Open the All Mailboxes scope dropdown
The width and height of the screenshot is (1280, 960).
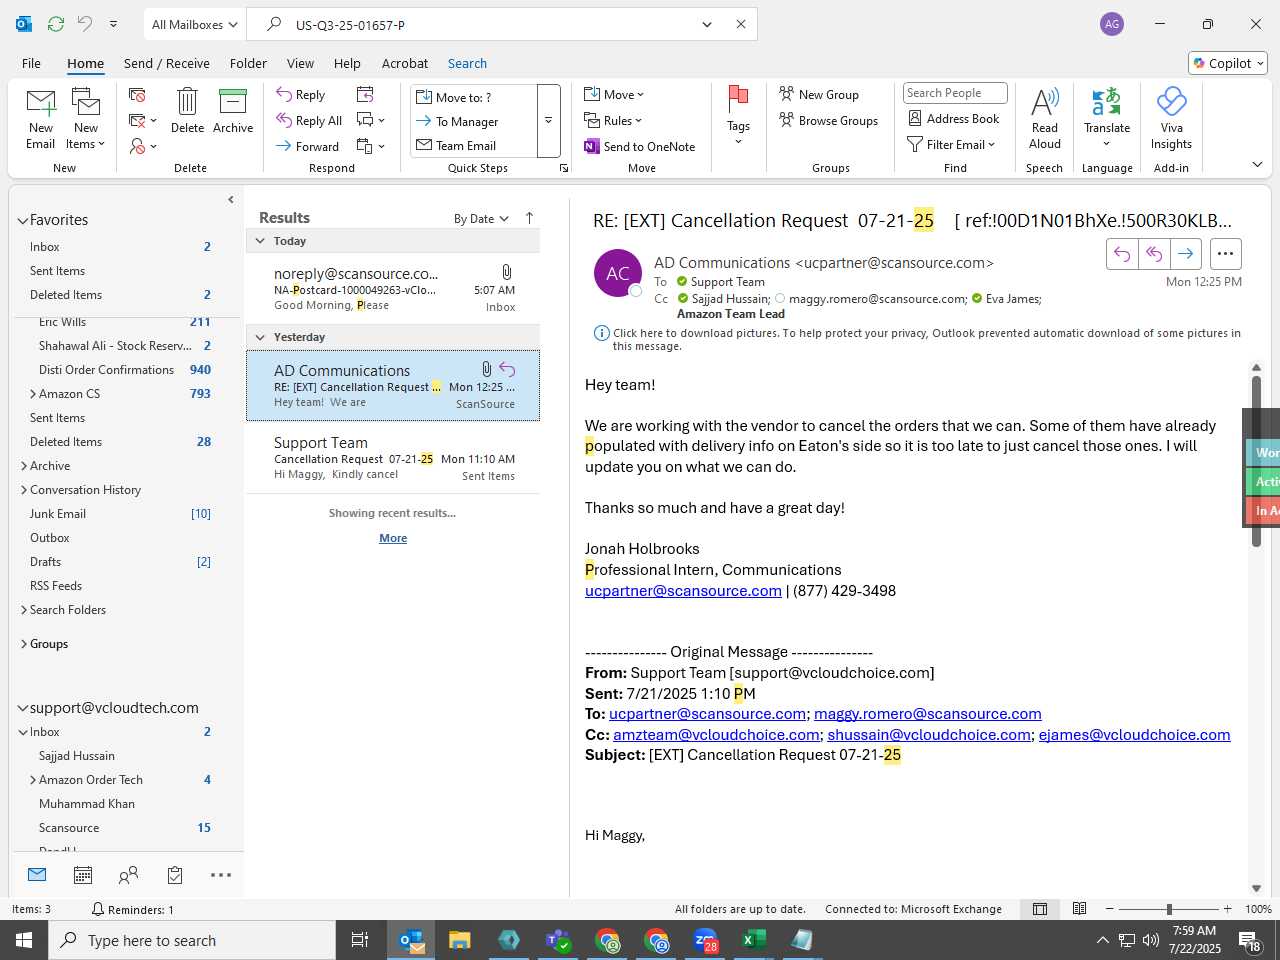coord(194,24)
